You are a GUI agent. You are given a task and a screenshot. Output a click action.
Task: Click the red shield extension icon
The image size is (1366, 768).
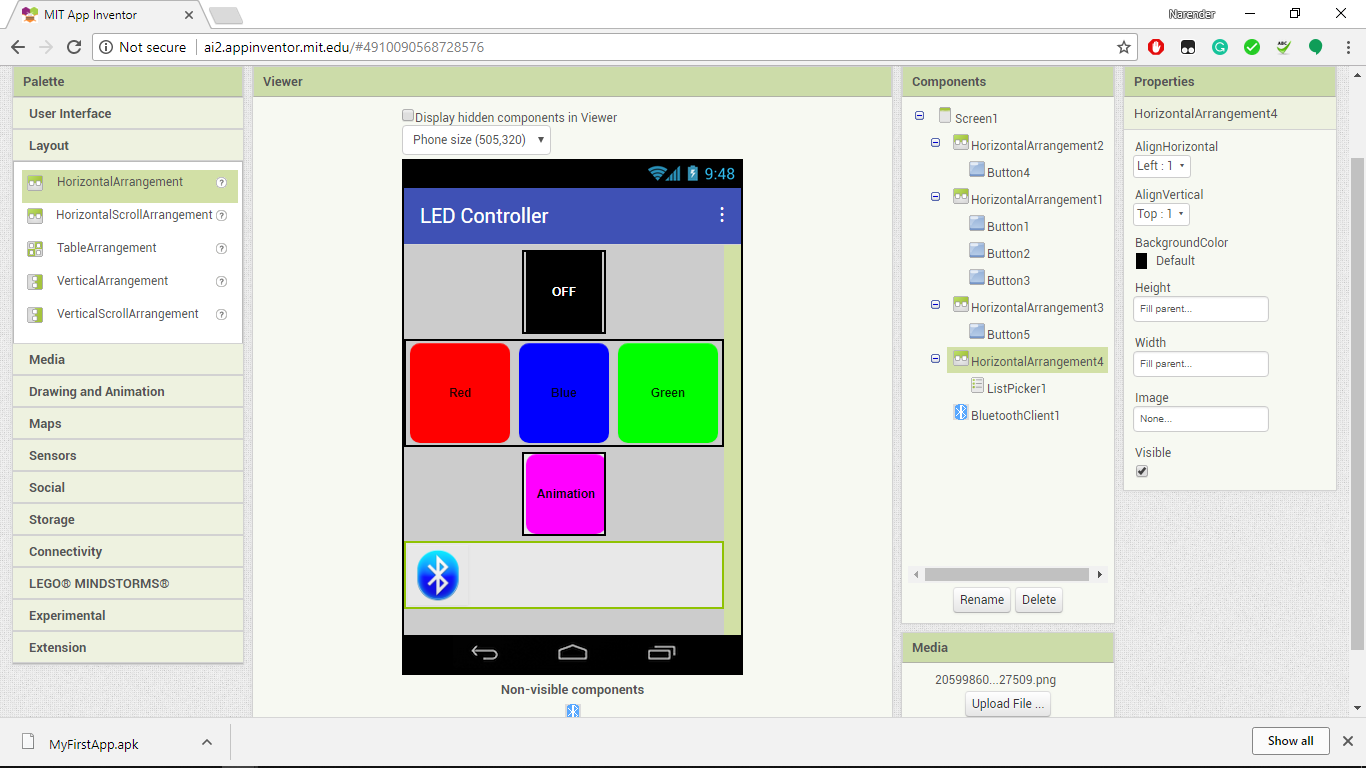(1156, 47)
